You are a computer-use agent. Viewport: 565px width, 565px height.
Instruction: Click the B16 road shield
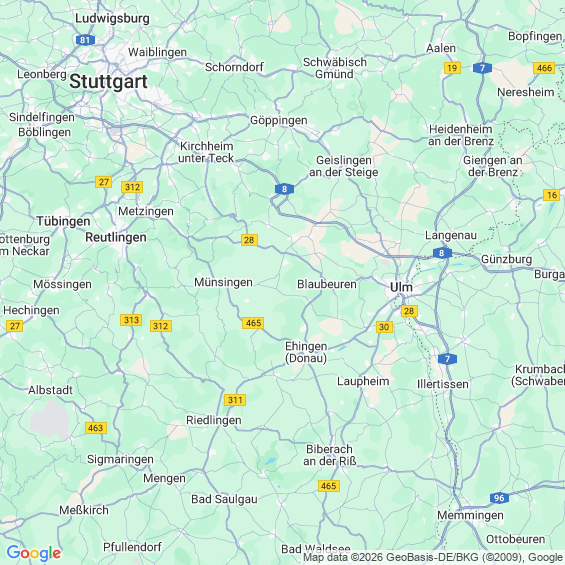(x=551, y=195)
